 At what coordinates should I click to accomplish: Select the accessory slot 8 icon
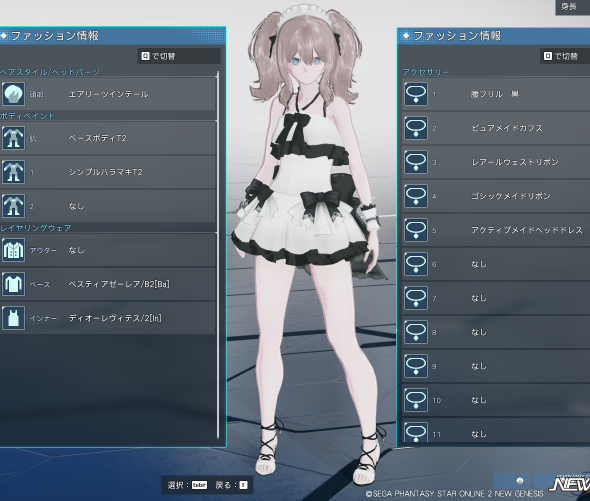pyautogui.click(x=416, y=332)
